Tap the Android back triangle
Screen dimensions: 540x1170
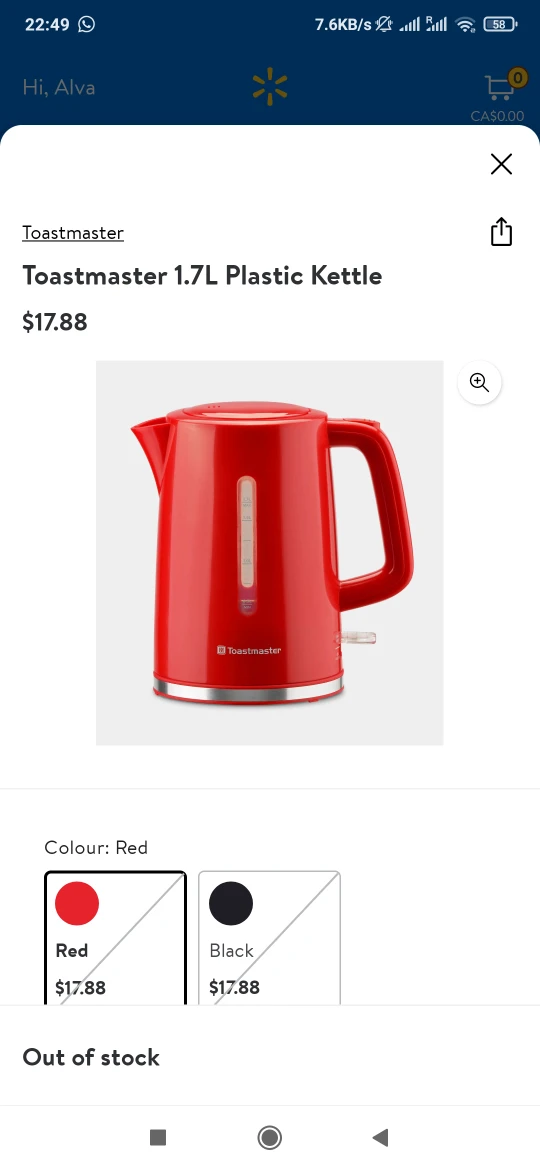pyautogui.click(x=380, y=1137)
